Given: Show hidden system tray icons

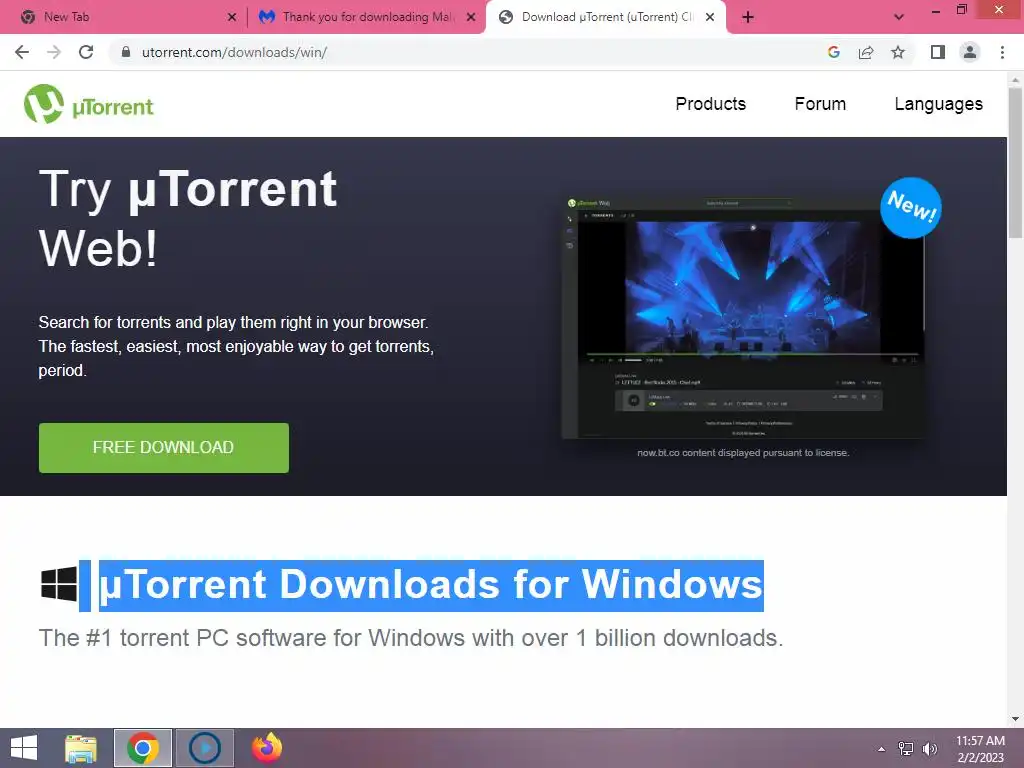Looking at the screenshot, I should 882,749.
